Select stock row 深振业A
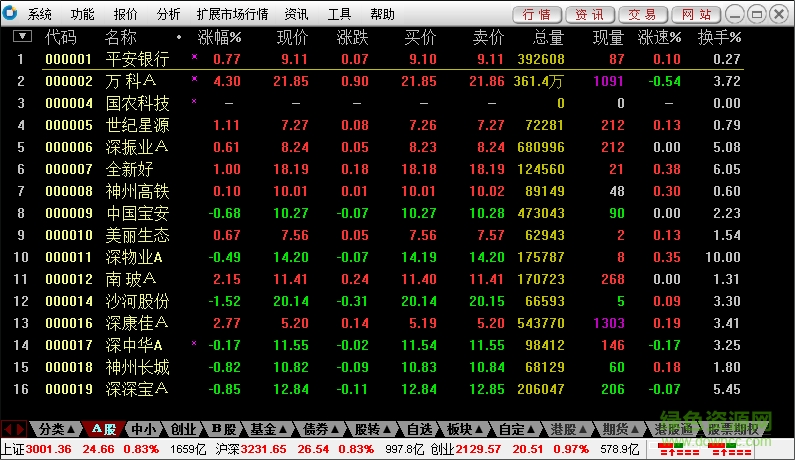The image size is (795, 460). (x=378, y=147)
